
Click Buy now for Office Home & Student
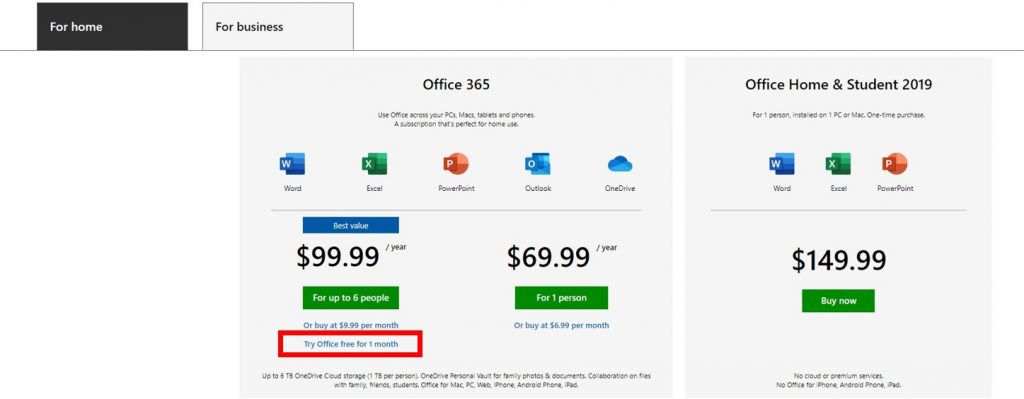[x=839, y=301]
